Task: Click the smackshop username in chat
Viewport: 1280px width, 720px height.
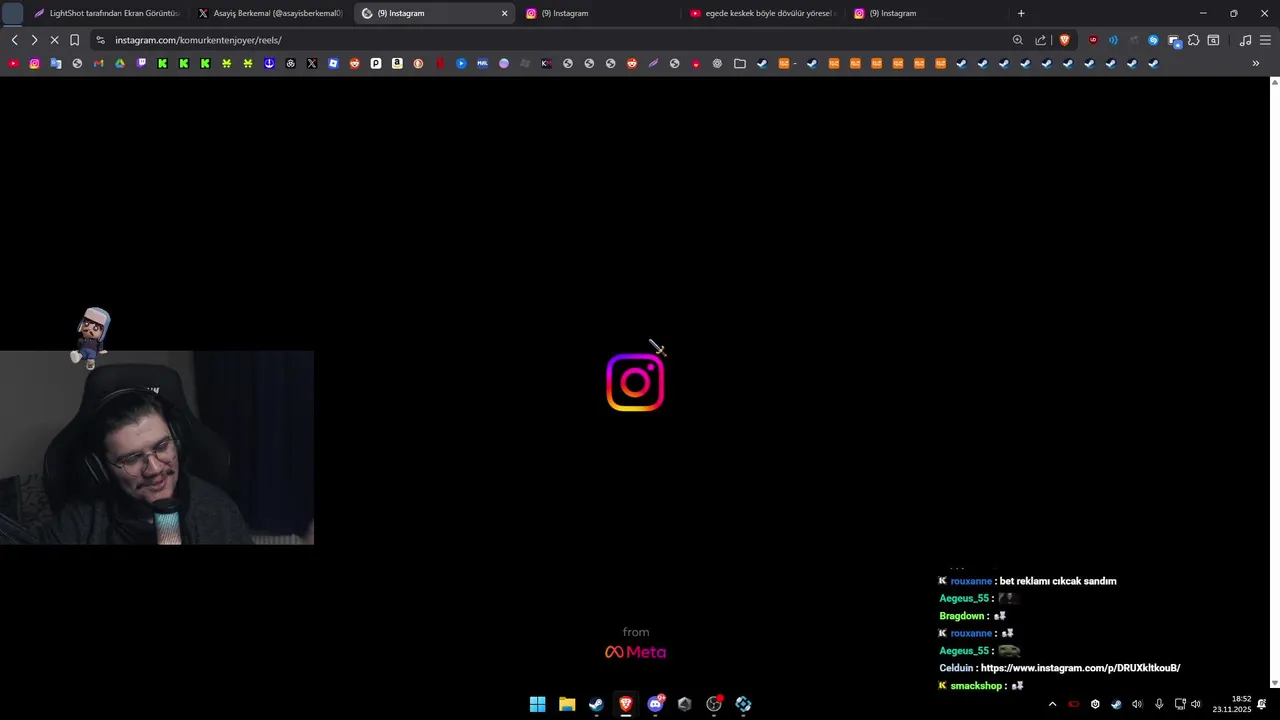Action: tap(976, 686)
